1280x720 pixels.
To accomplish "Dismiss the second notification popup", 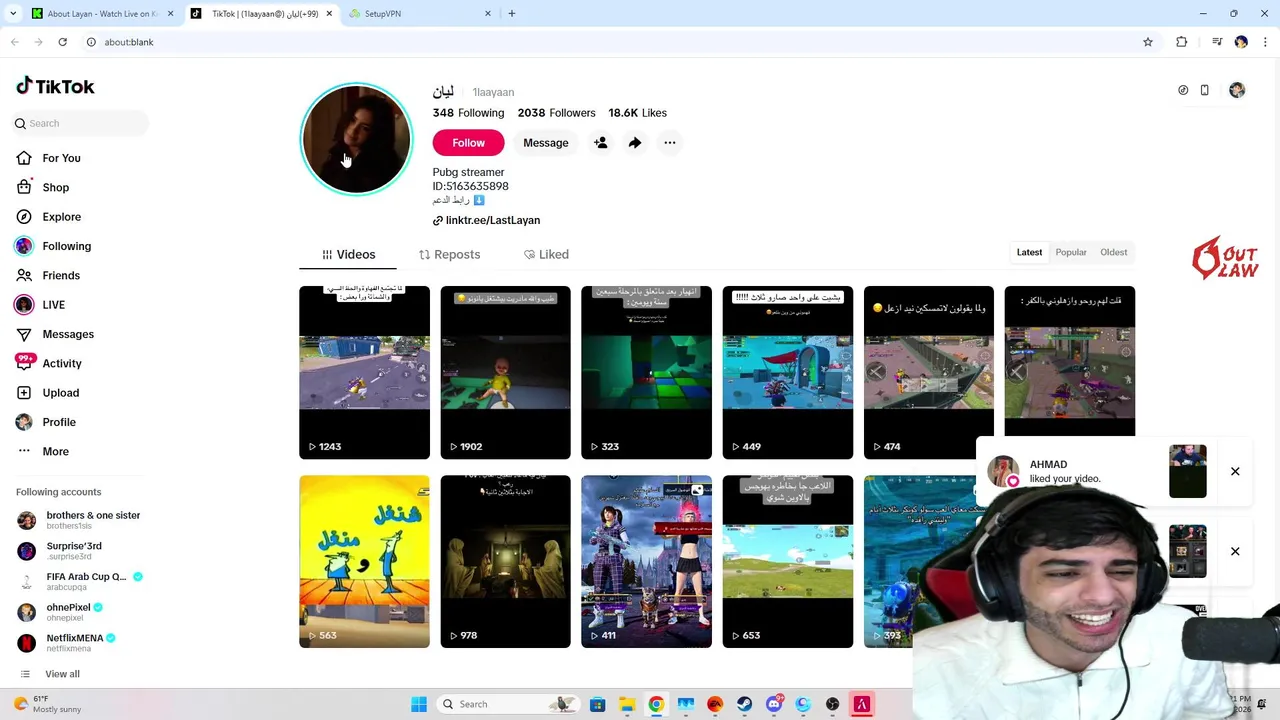I will click(x=1235, y=551).
